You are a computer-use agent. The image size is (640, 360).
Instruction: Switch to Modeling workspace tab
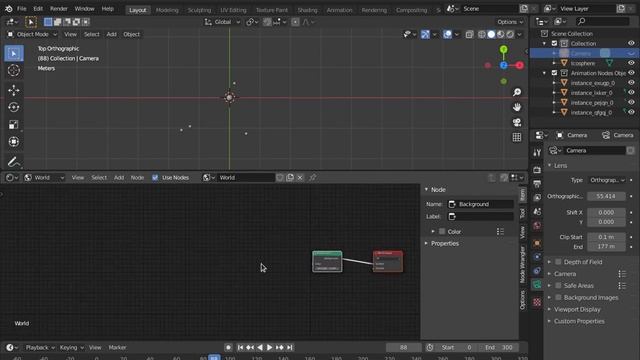click(x=167, y=10)
